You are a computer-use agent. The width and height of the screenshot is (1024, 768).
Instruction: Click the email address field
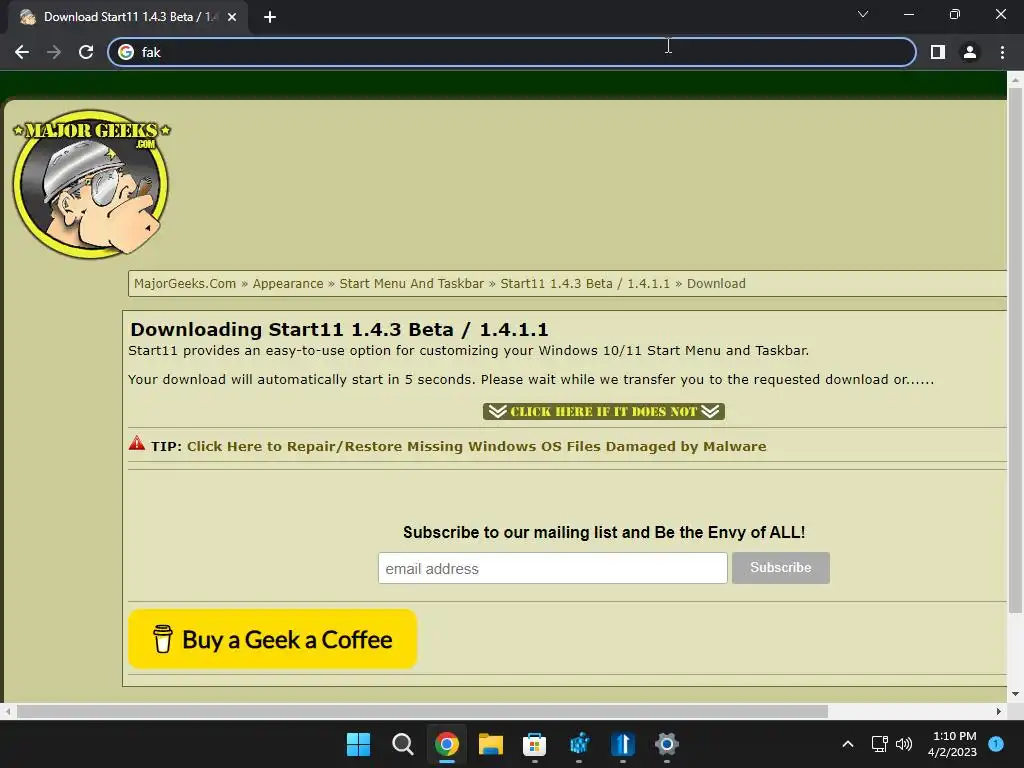552,568
